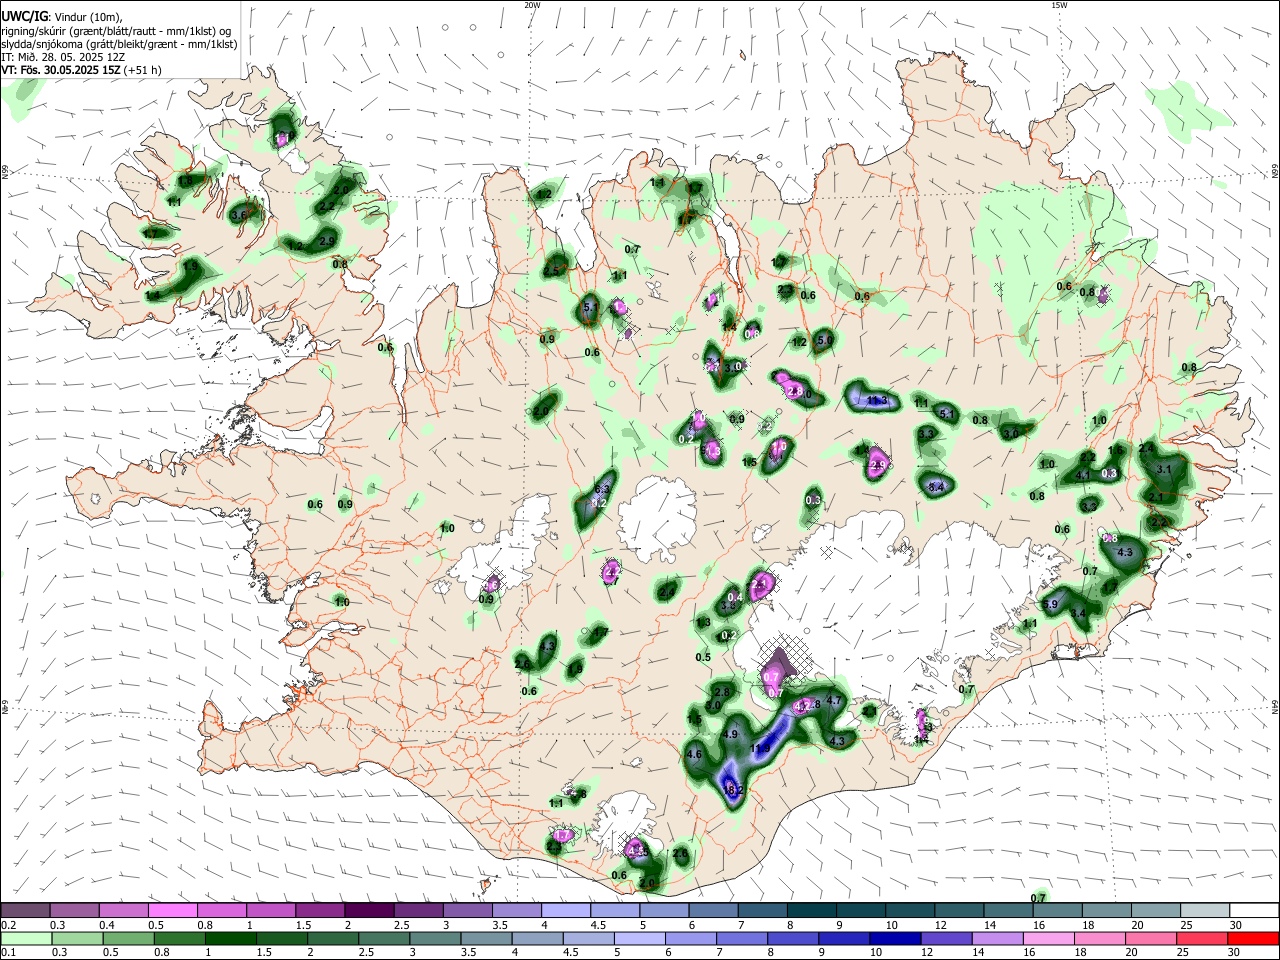
Task: Click the 'VT: Fös. 30.05.2025 15Z' valid time
Action: [x=61, y=70]
